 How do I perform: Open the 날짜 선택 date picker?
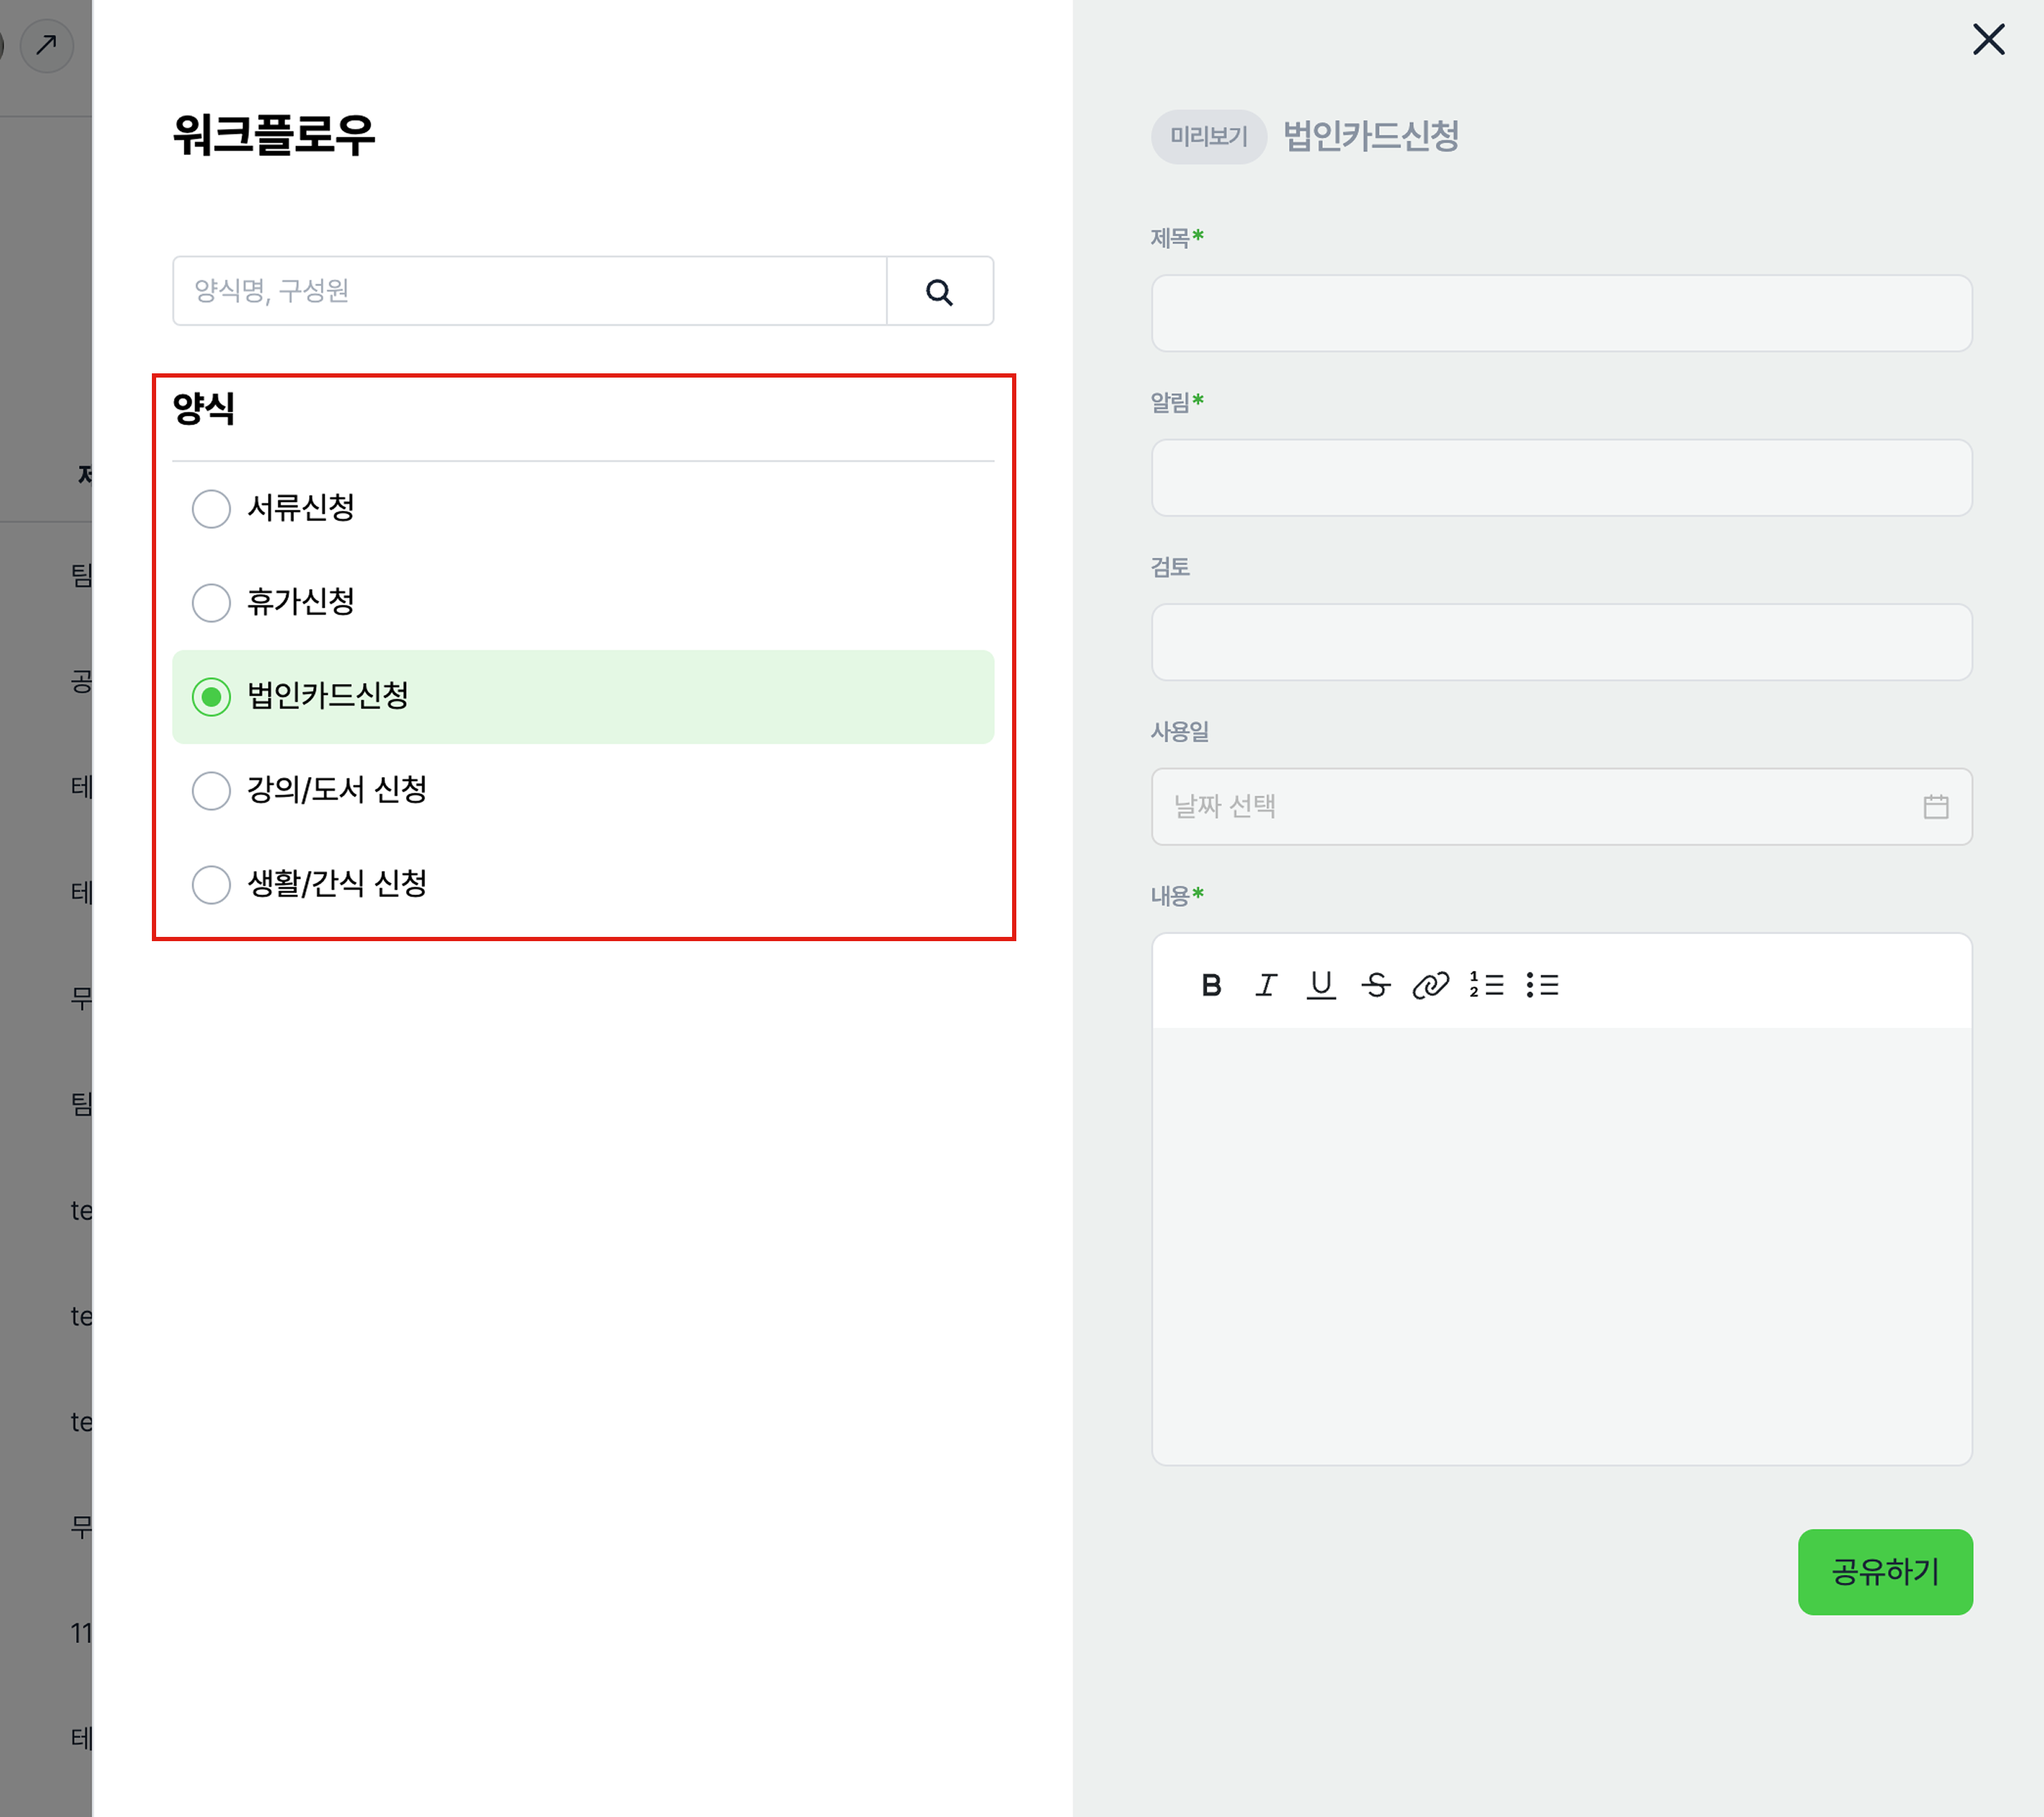point(1540,806)
